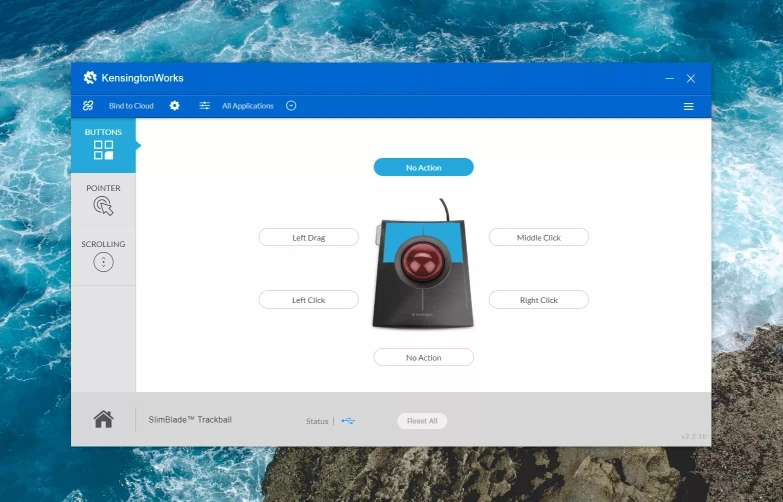The height and width of the screenshot is (502, 783).
Task: Expand the All Applications dropdown arrow
Action: tap(291, 105)
